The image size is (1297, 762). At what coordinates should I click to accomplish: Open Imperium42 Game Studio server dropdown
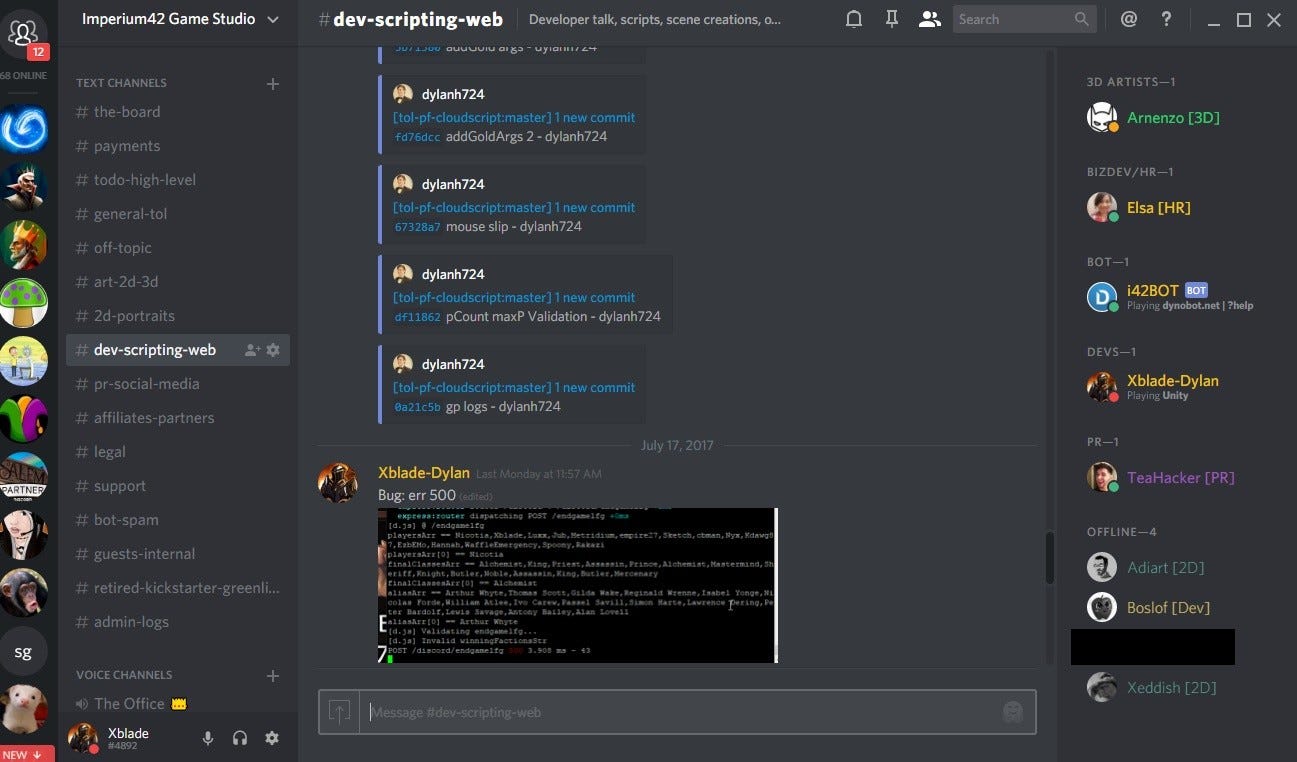pyautogui.click(x=180, y=19)
